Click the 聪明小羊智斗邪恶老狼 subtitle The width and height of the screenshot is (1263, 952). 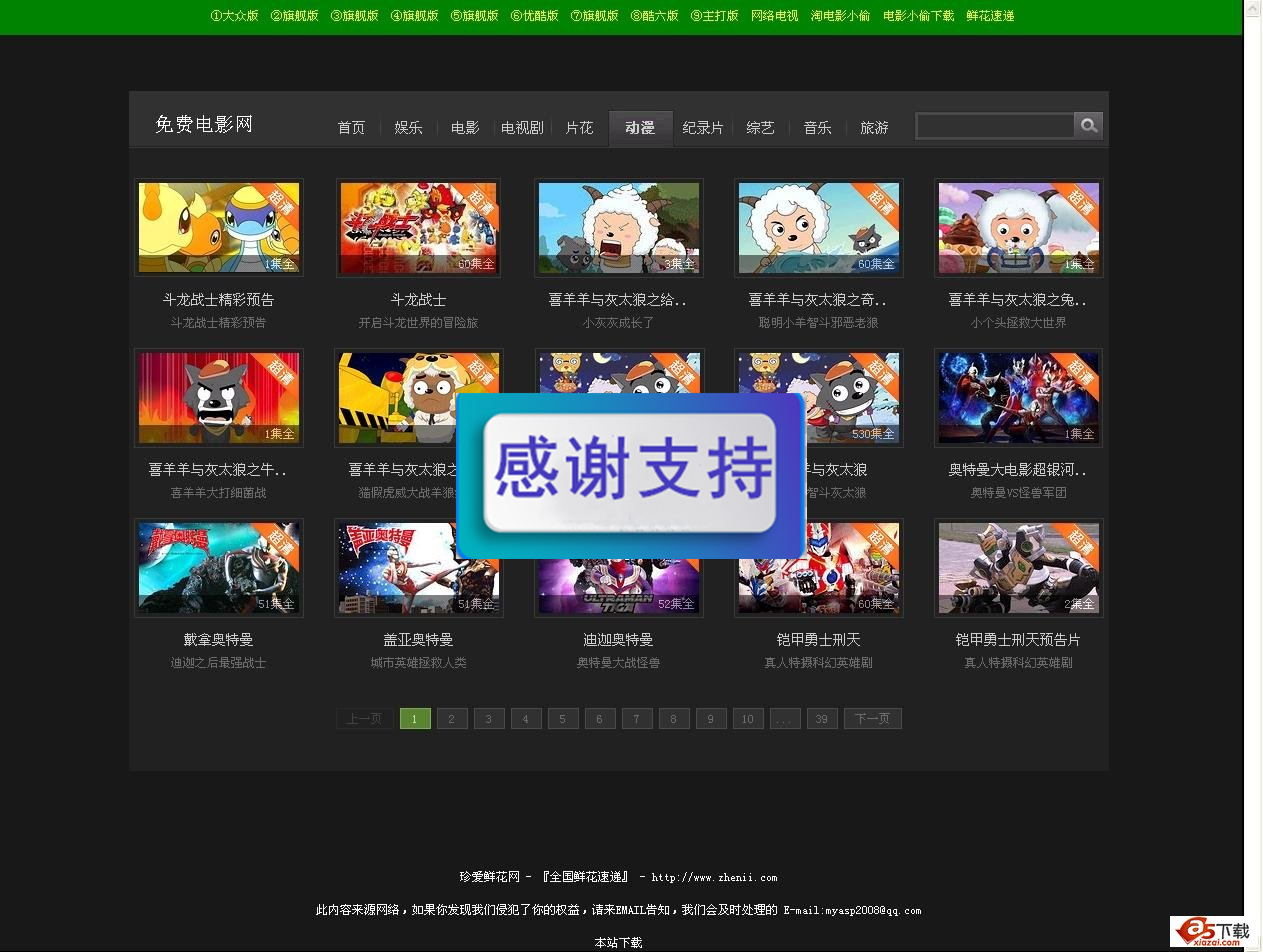pos(819,323)
